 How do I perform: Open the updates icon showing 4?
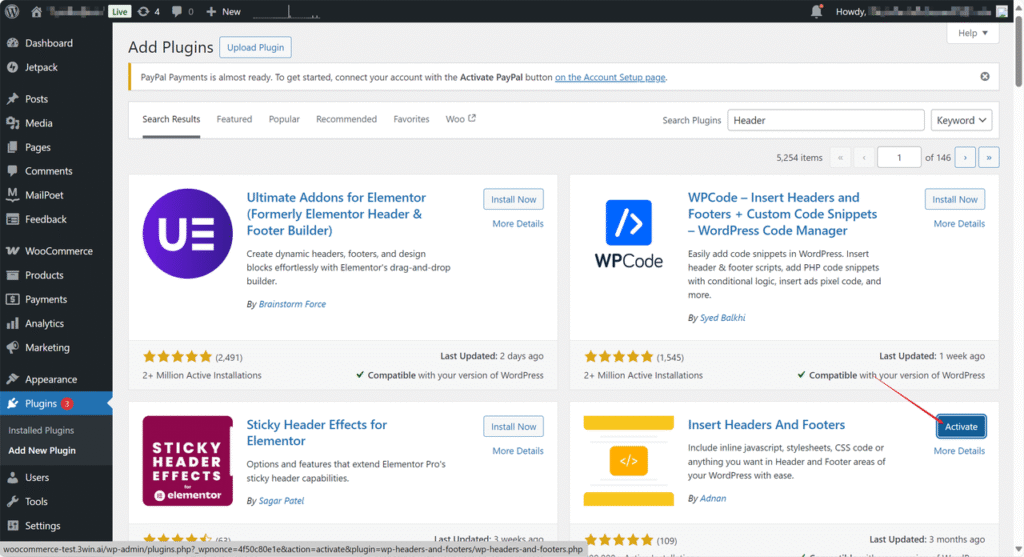(x=148, y=12)
